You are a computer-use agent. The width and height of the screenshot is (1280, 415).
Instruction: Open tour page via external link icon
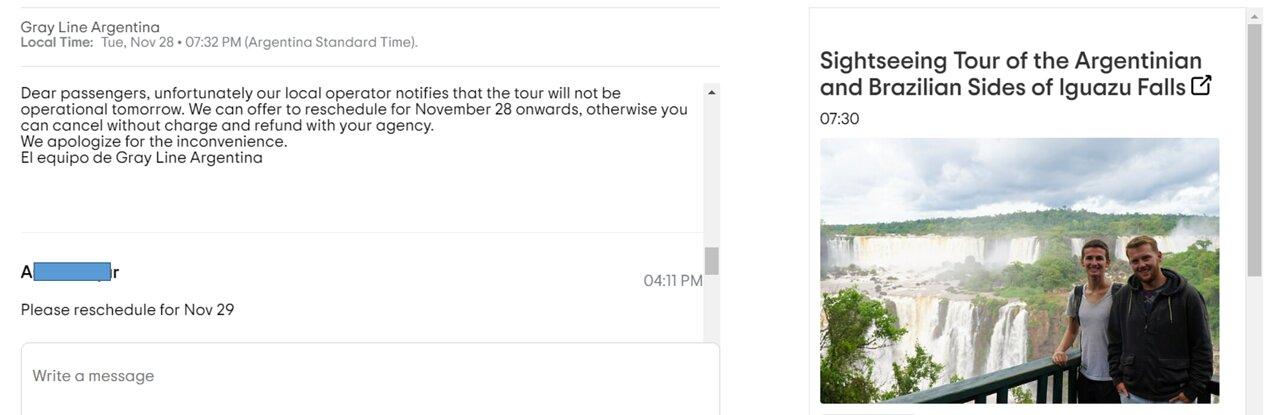pos(1201,85)
